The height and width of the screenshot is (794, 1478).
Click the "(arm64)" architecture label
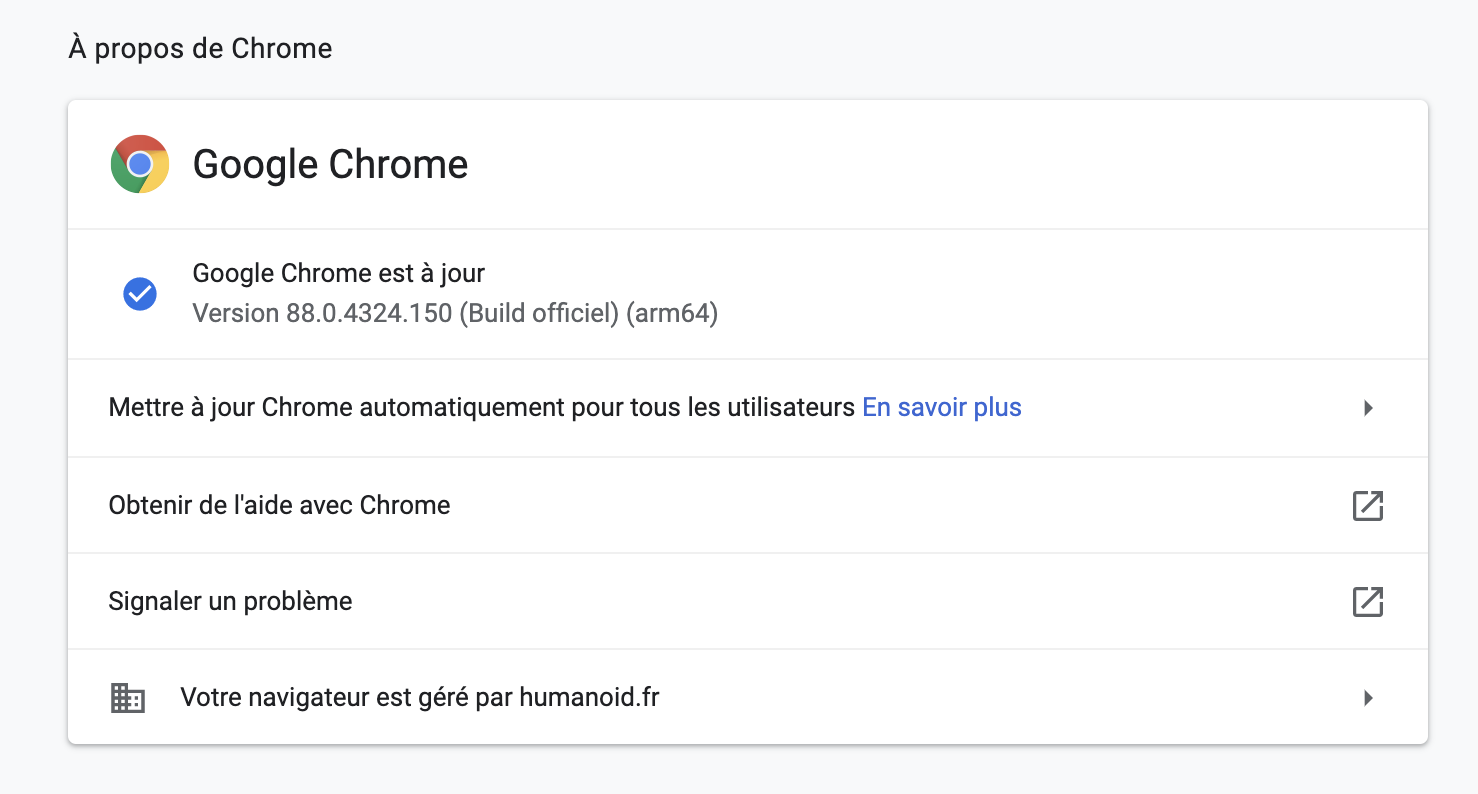coord(672,314)
